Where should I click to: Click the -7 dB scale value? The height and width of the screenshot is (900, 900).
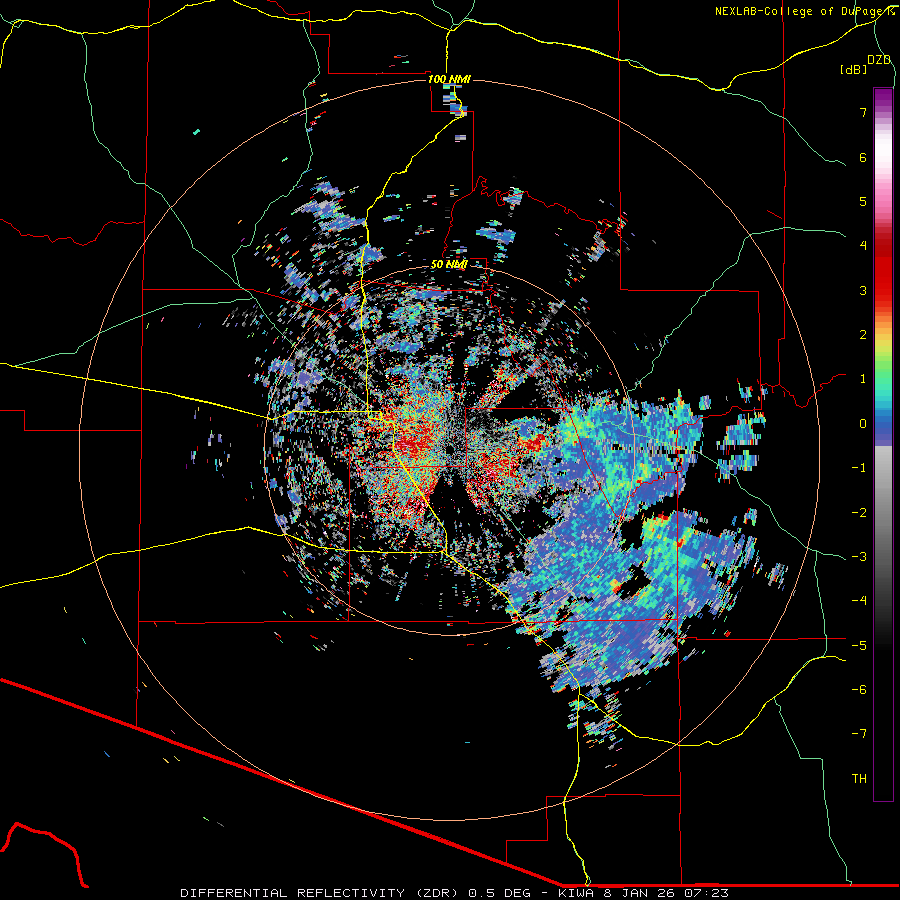[x=859, y=734]
